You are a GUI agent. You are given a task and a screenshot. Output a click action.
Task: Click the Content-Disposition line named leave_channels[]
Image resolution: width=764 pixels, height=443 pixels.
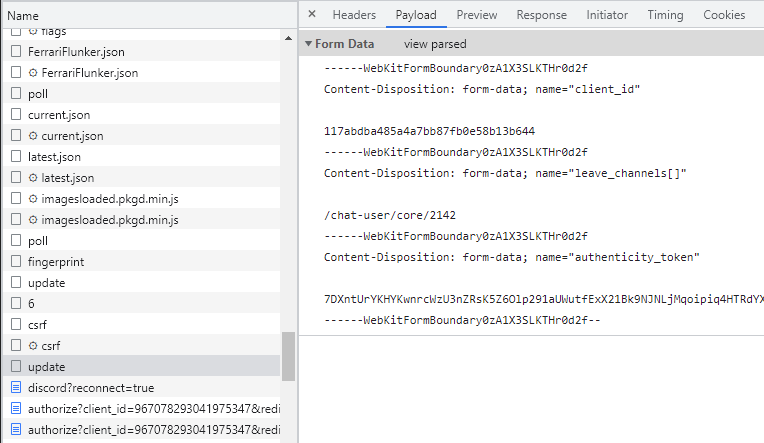tap(505, 173)
